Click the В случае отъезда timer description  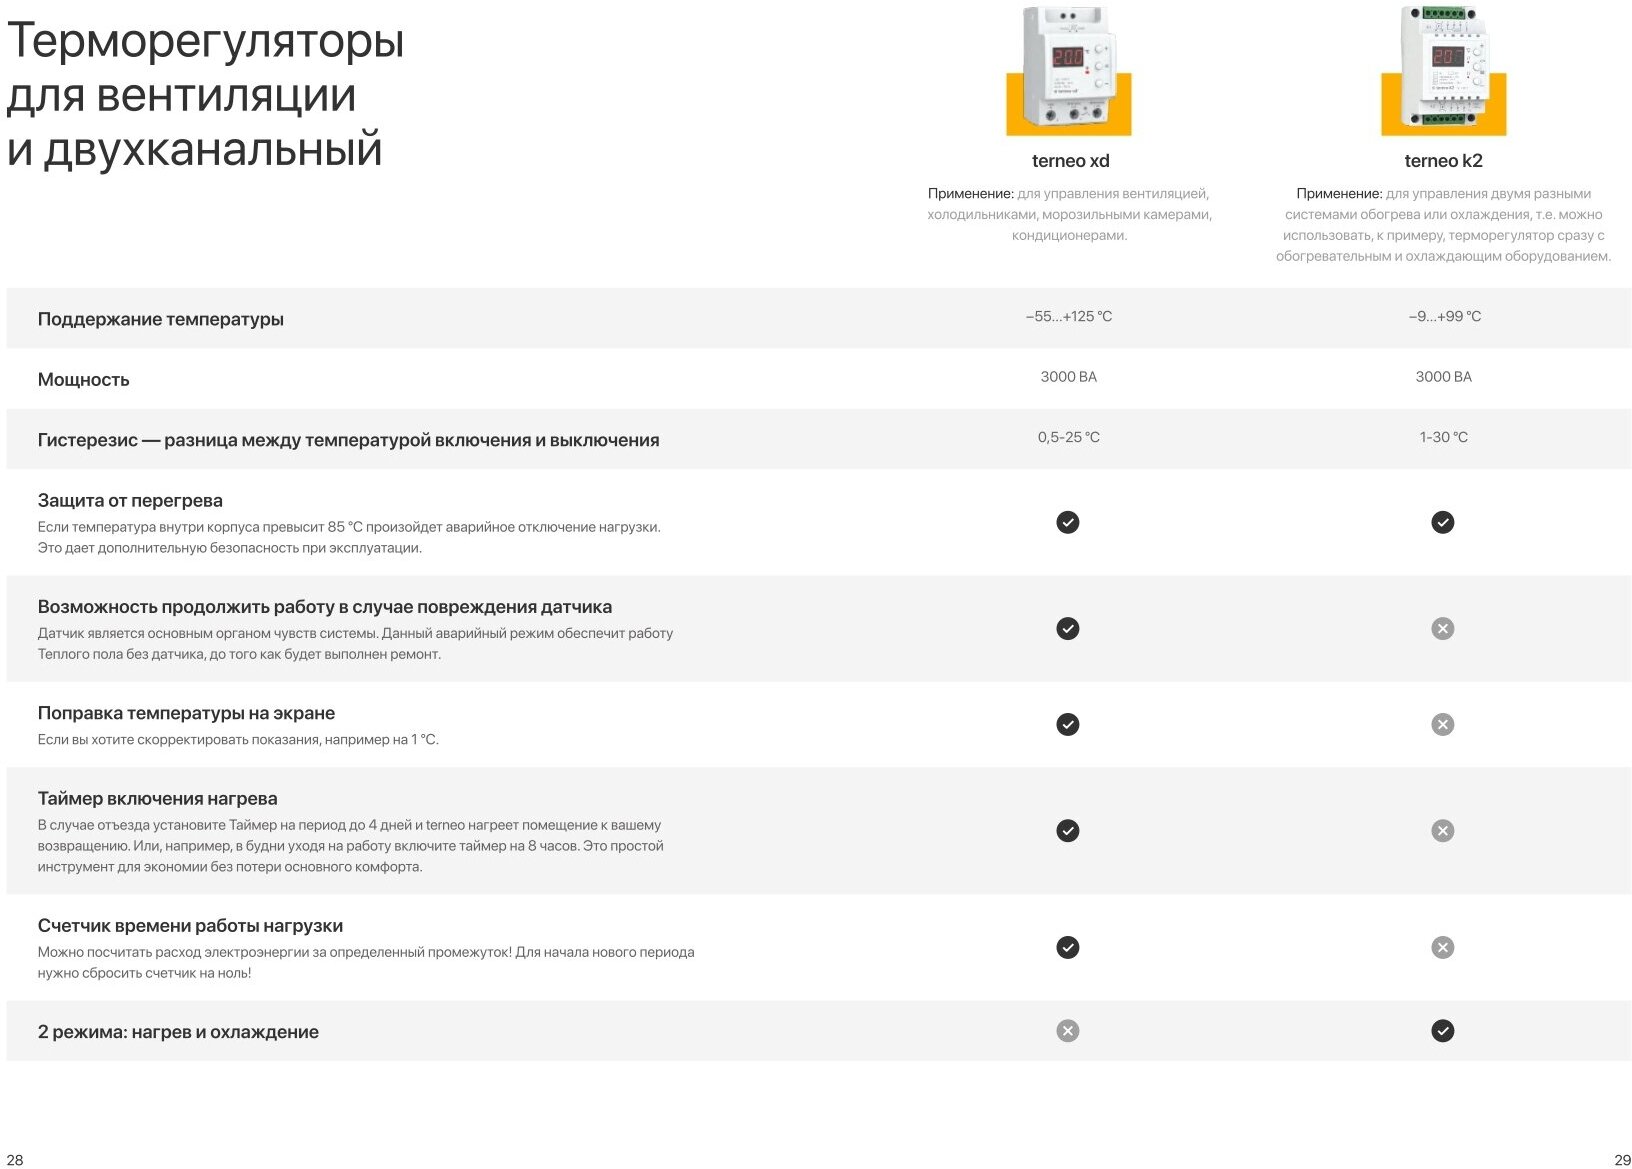tap(350, 846)
